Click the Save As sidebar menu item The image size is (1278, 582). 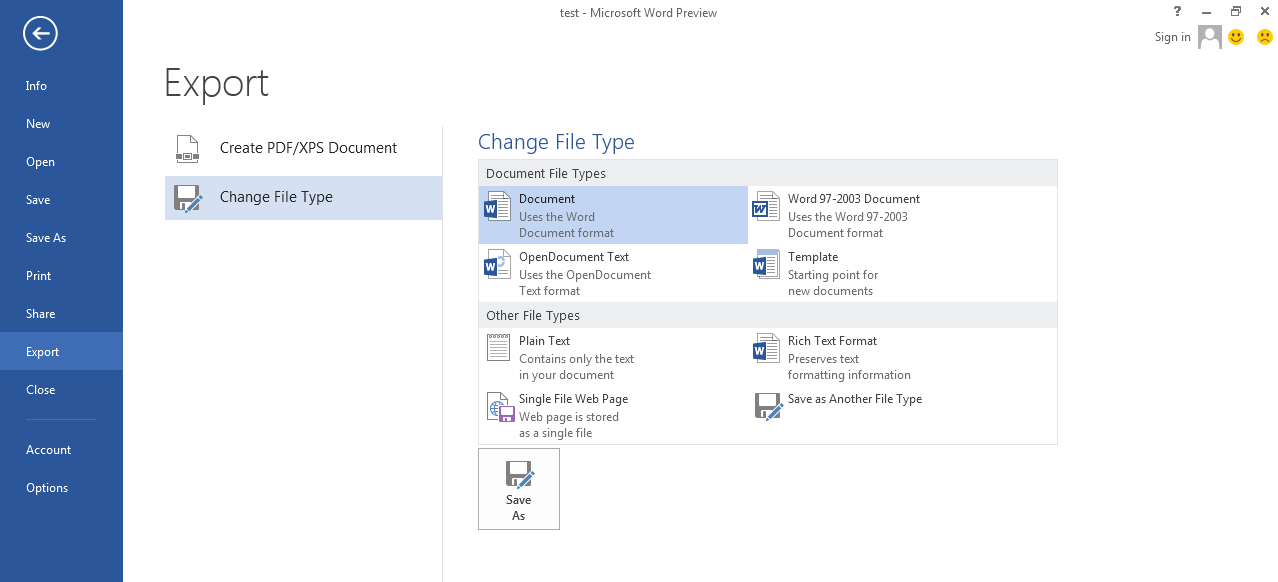tap(61, 238)
